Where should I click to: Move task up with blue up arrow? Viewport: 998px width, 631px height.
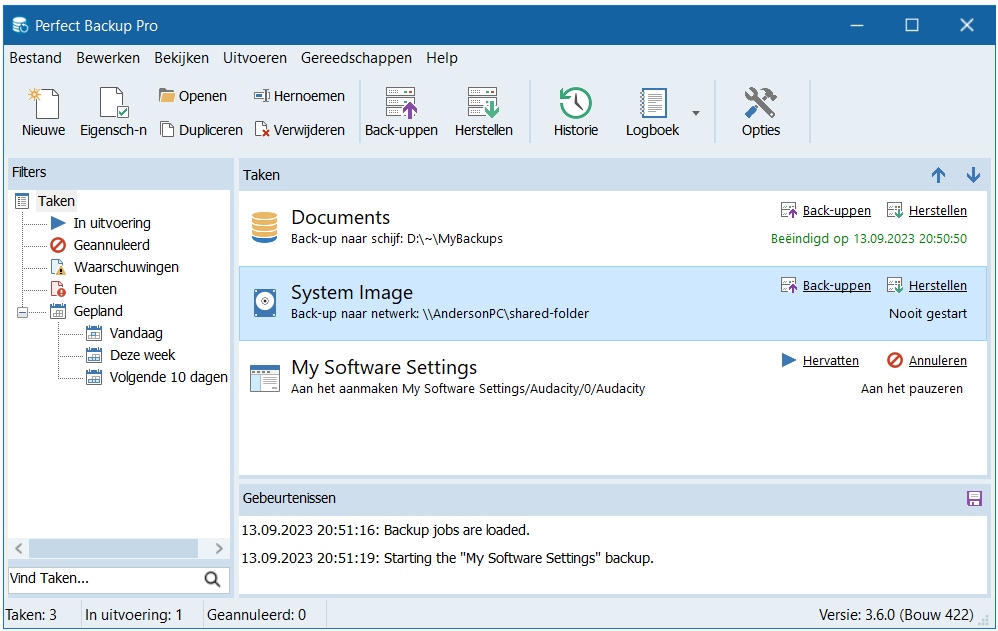[x=938, y=175]
